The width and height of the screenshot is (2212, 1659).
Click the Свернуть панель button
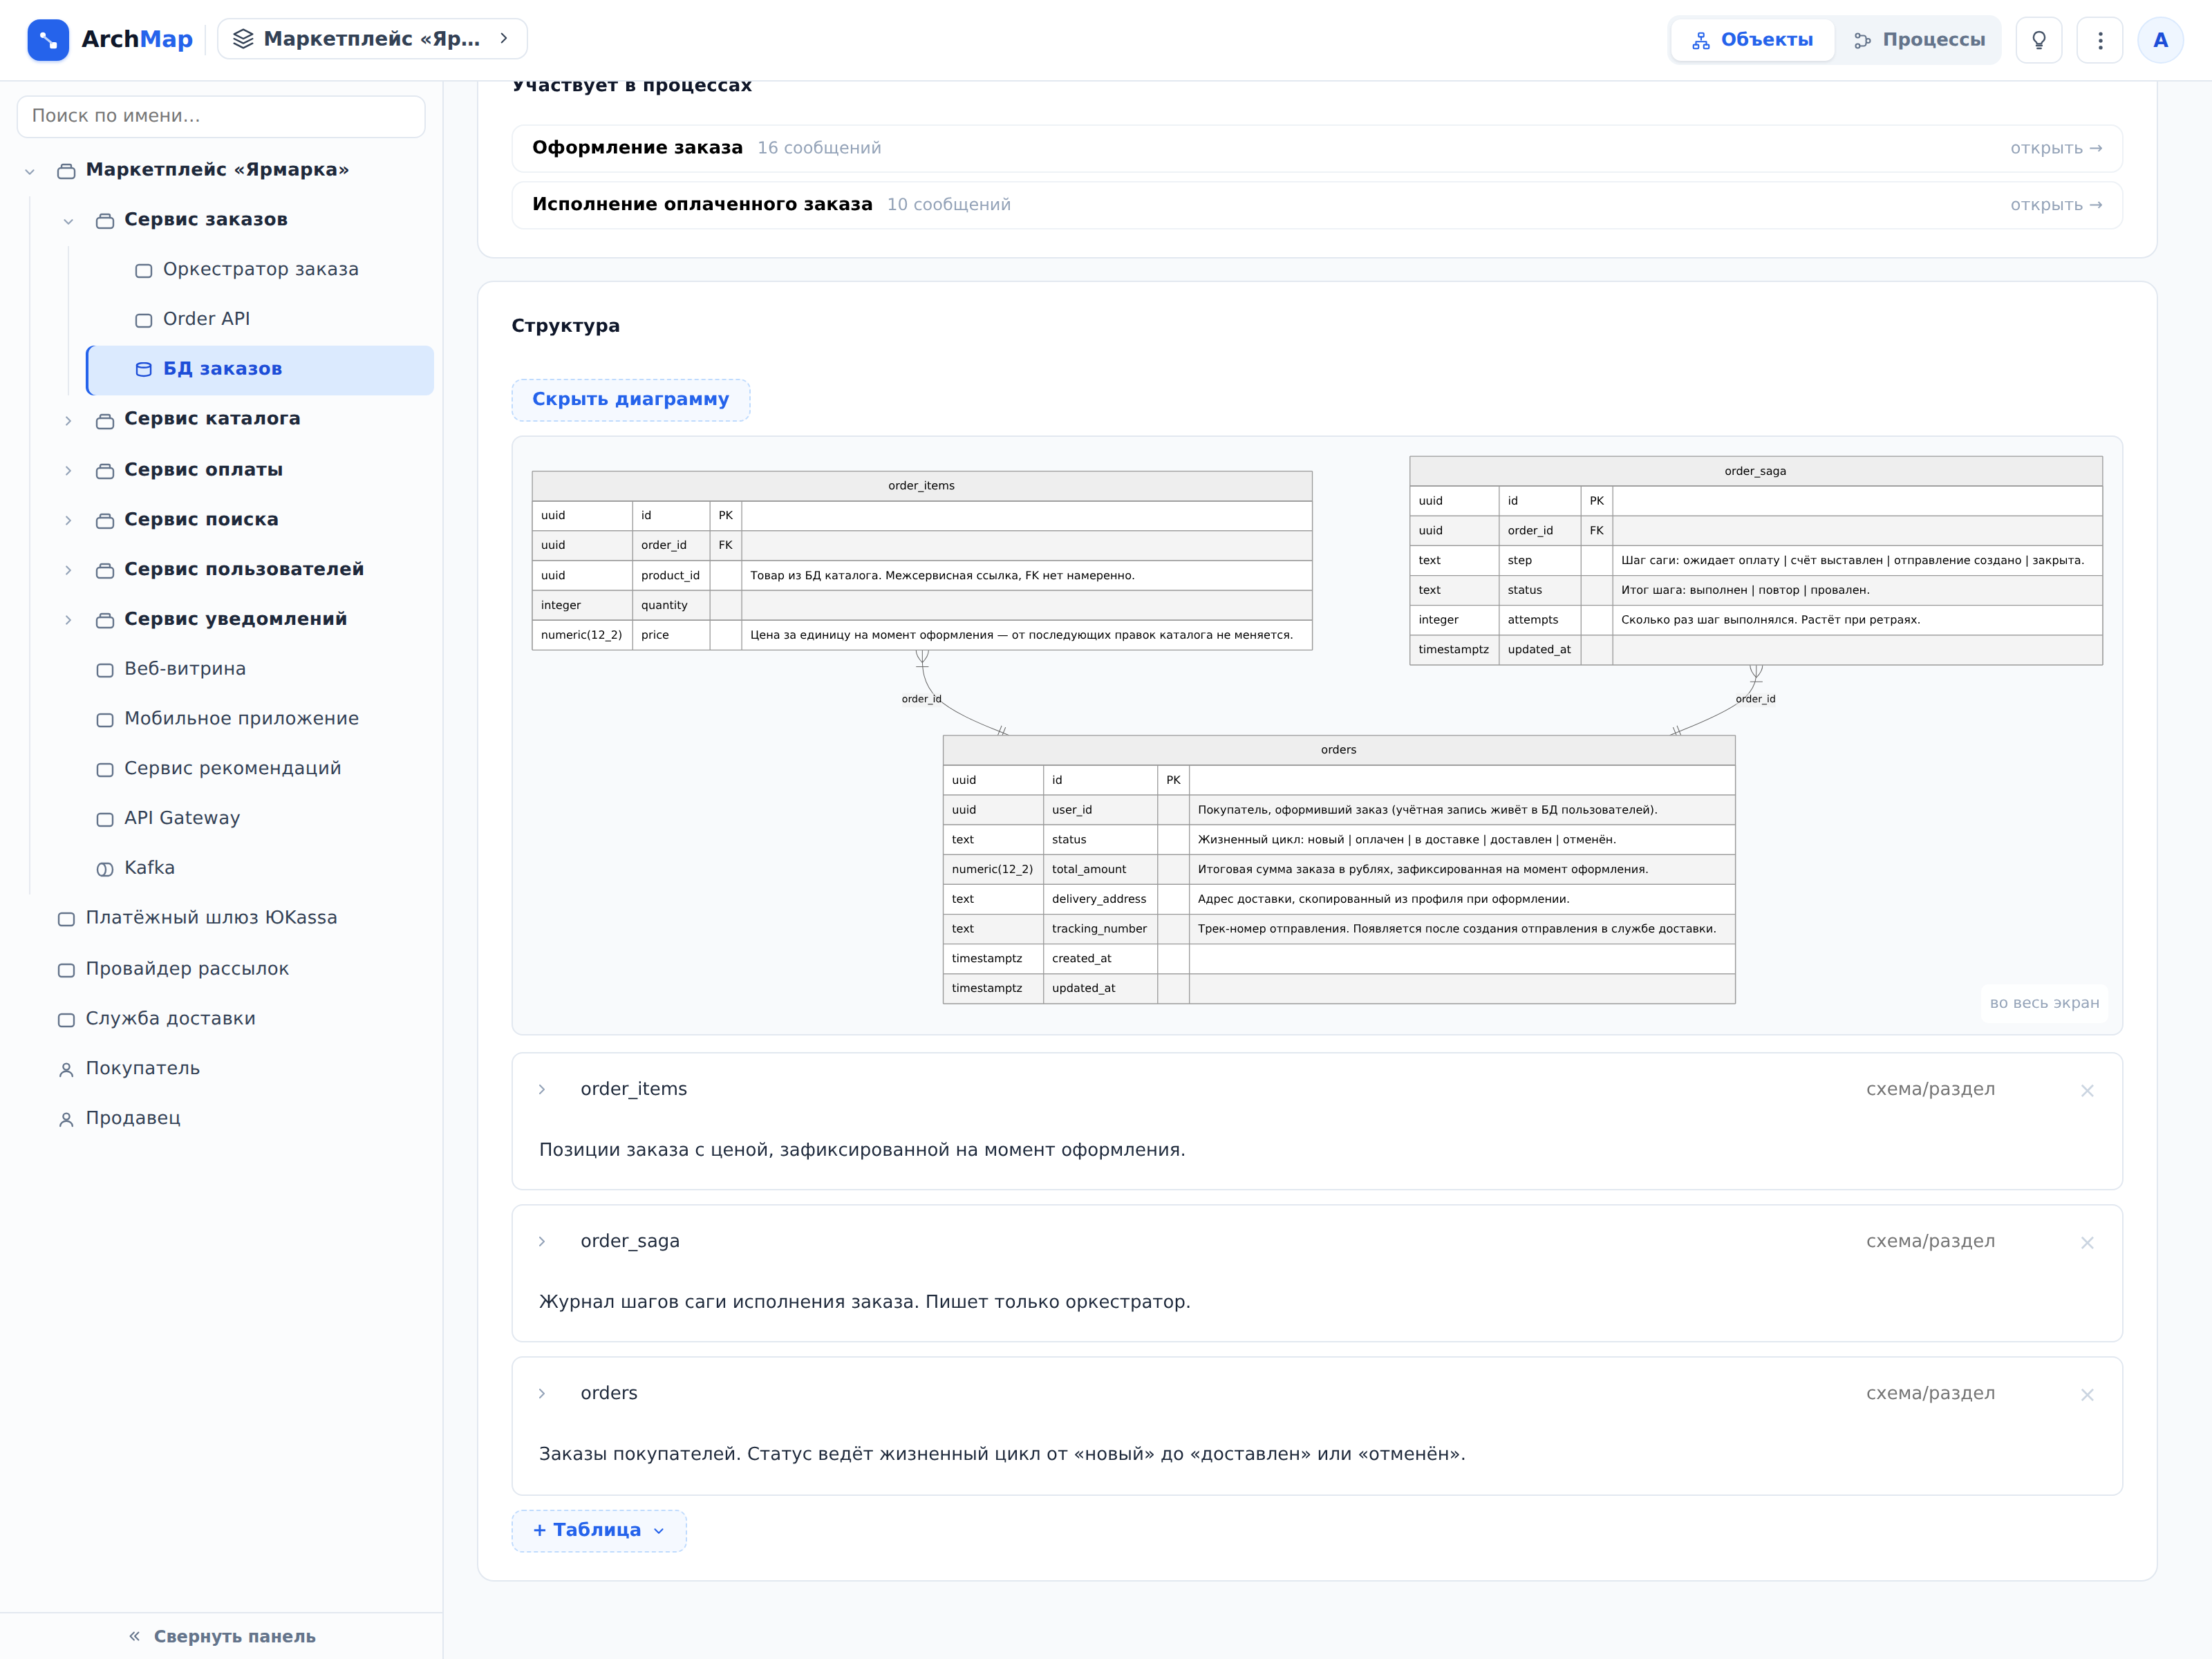coord(222,1636)
